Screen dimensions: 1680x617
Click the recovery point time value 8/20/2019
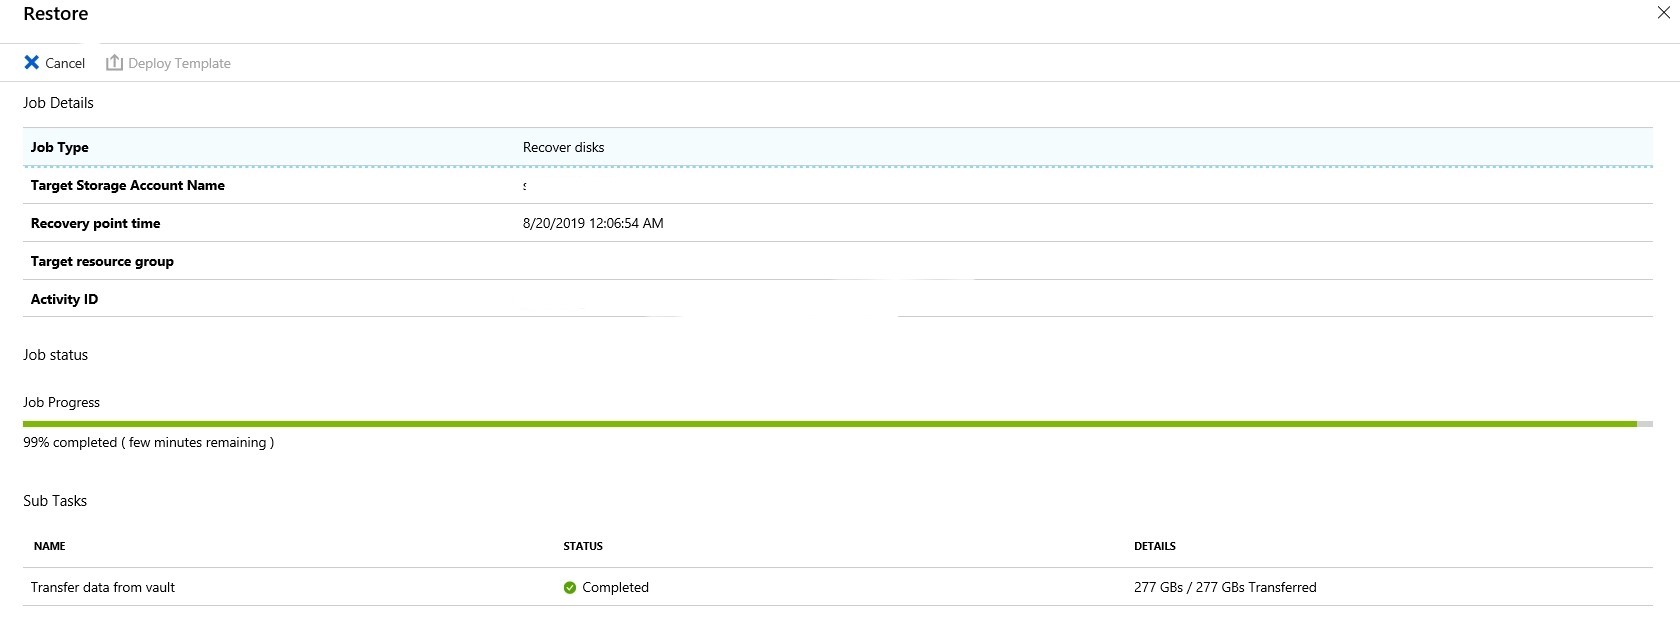593,223
